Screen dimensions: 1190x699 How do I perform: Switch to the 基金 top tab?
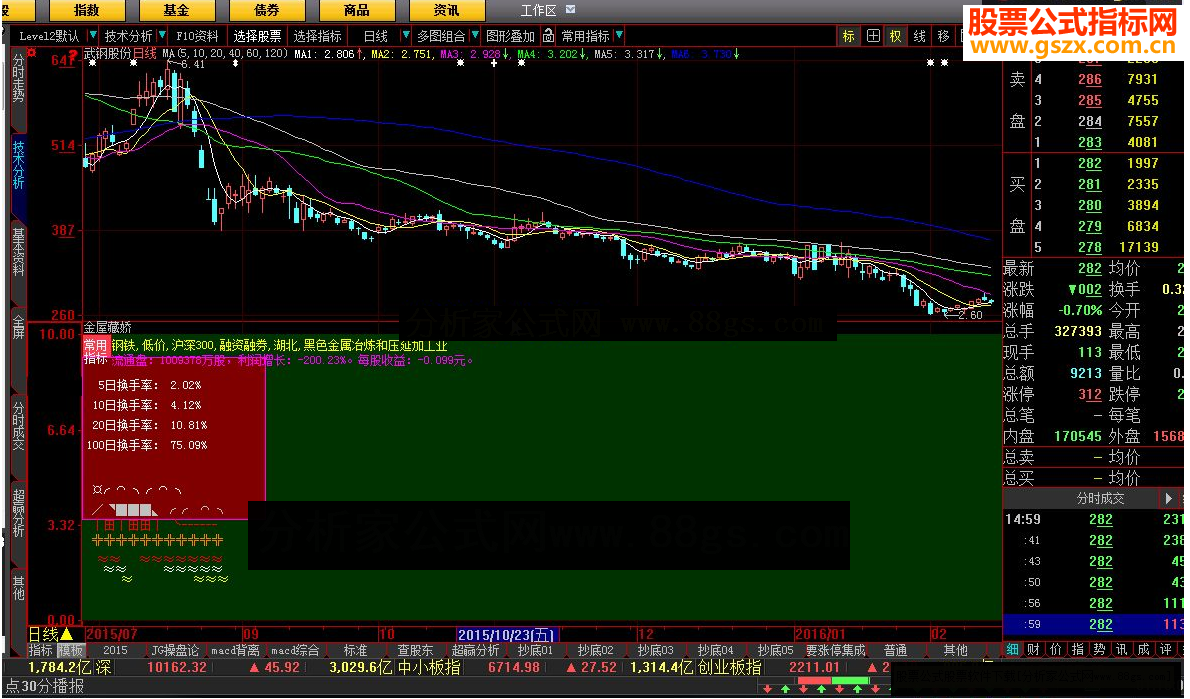coord(176,11)
